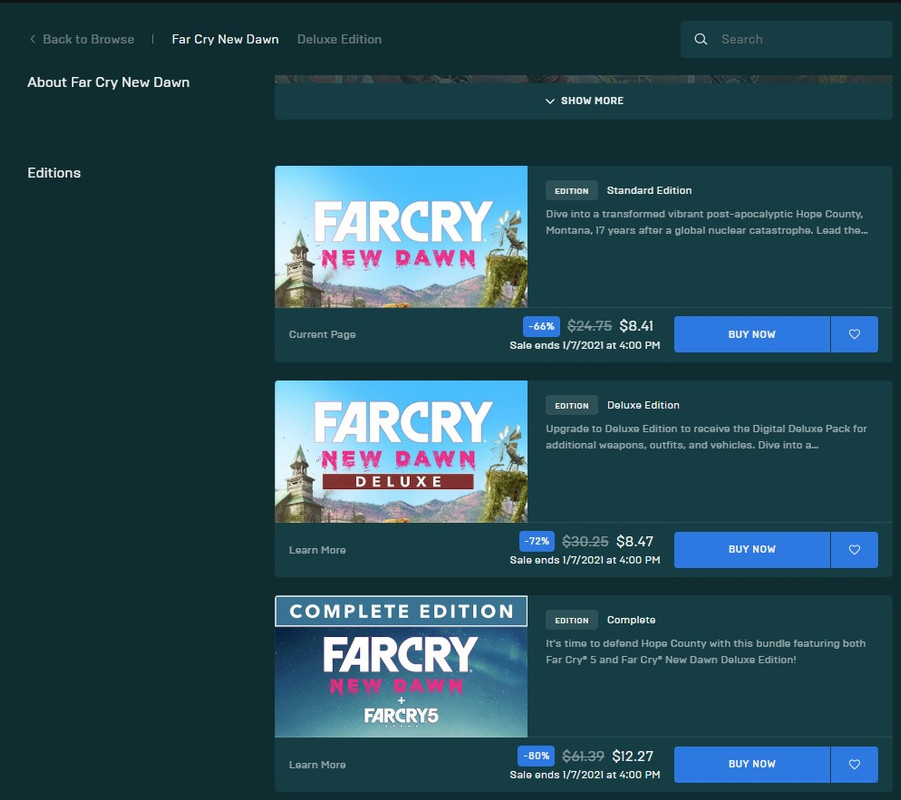Click the -72% discount badge
This screenshot has height=800, width=901.
537,541
